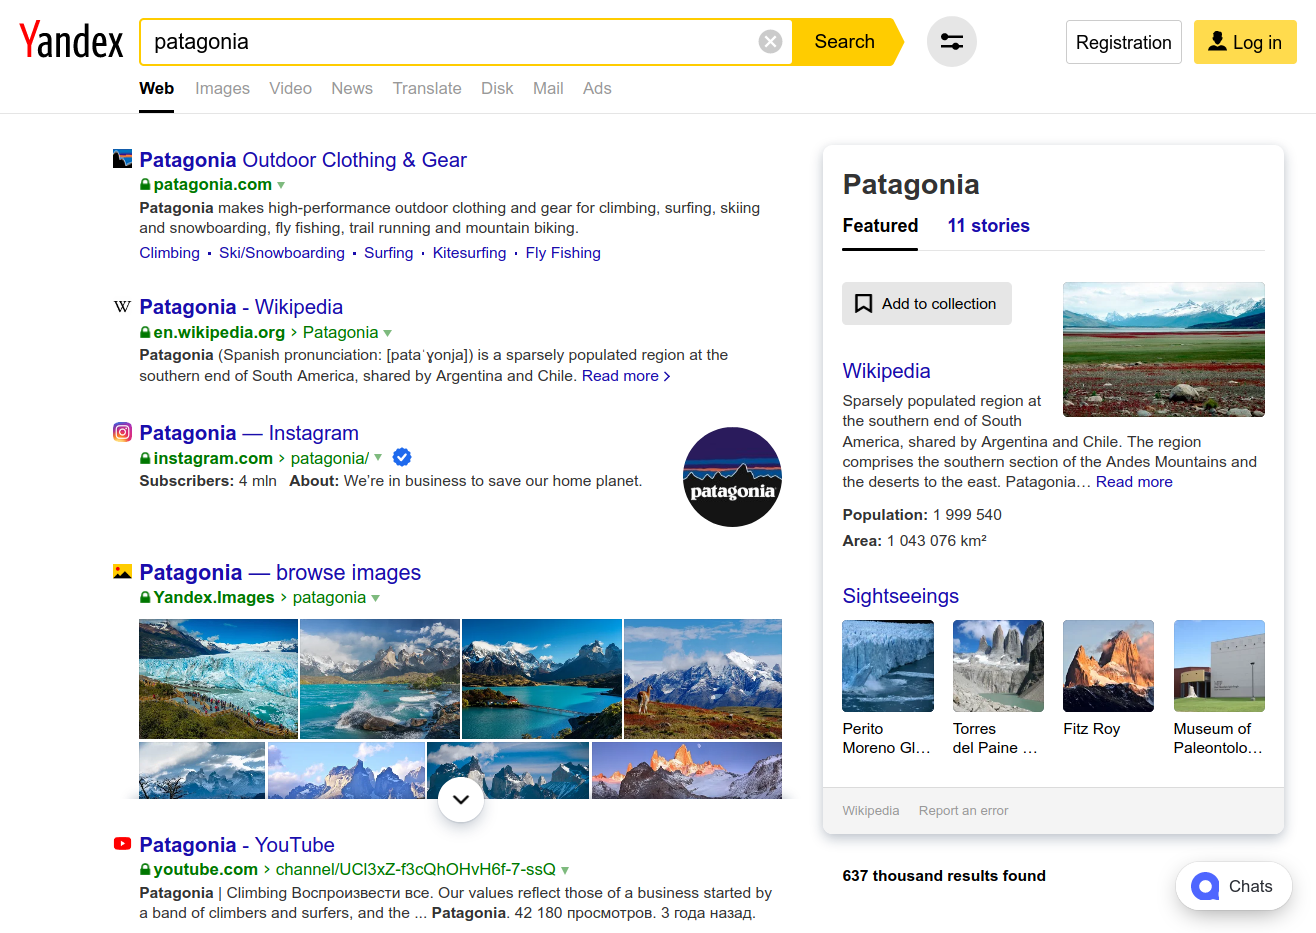Click the Patagonia.com favicon
The image size is (1316, 933).
point(122,159)
